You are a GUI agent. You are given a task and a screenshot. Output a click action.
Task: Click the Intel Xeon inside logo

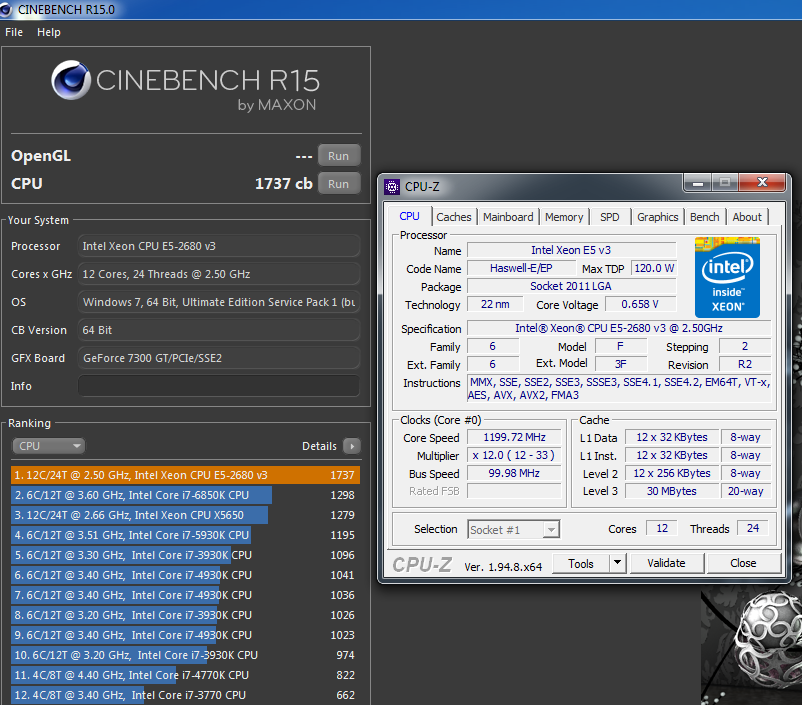[727, 277]
